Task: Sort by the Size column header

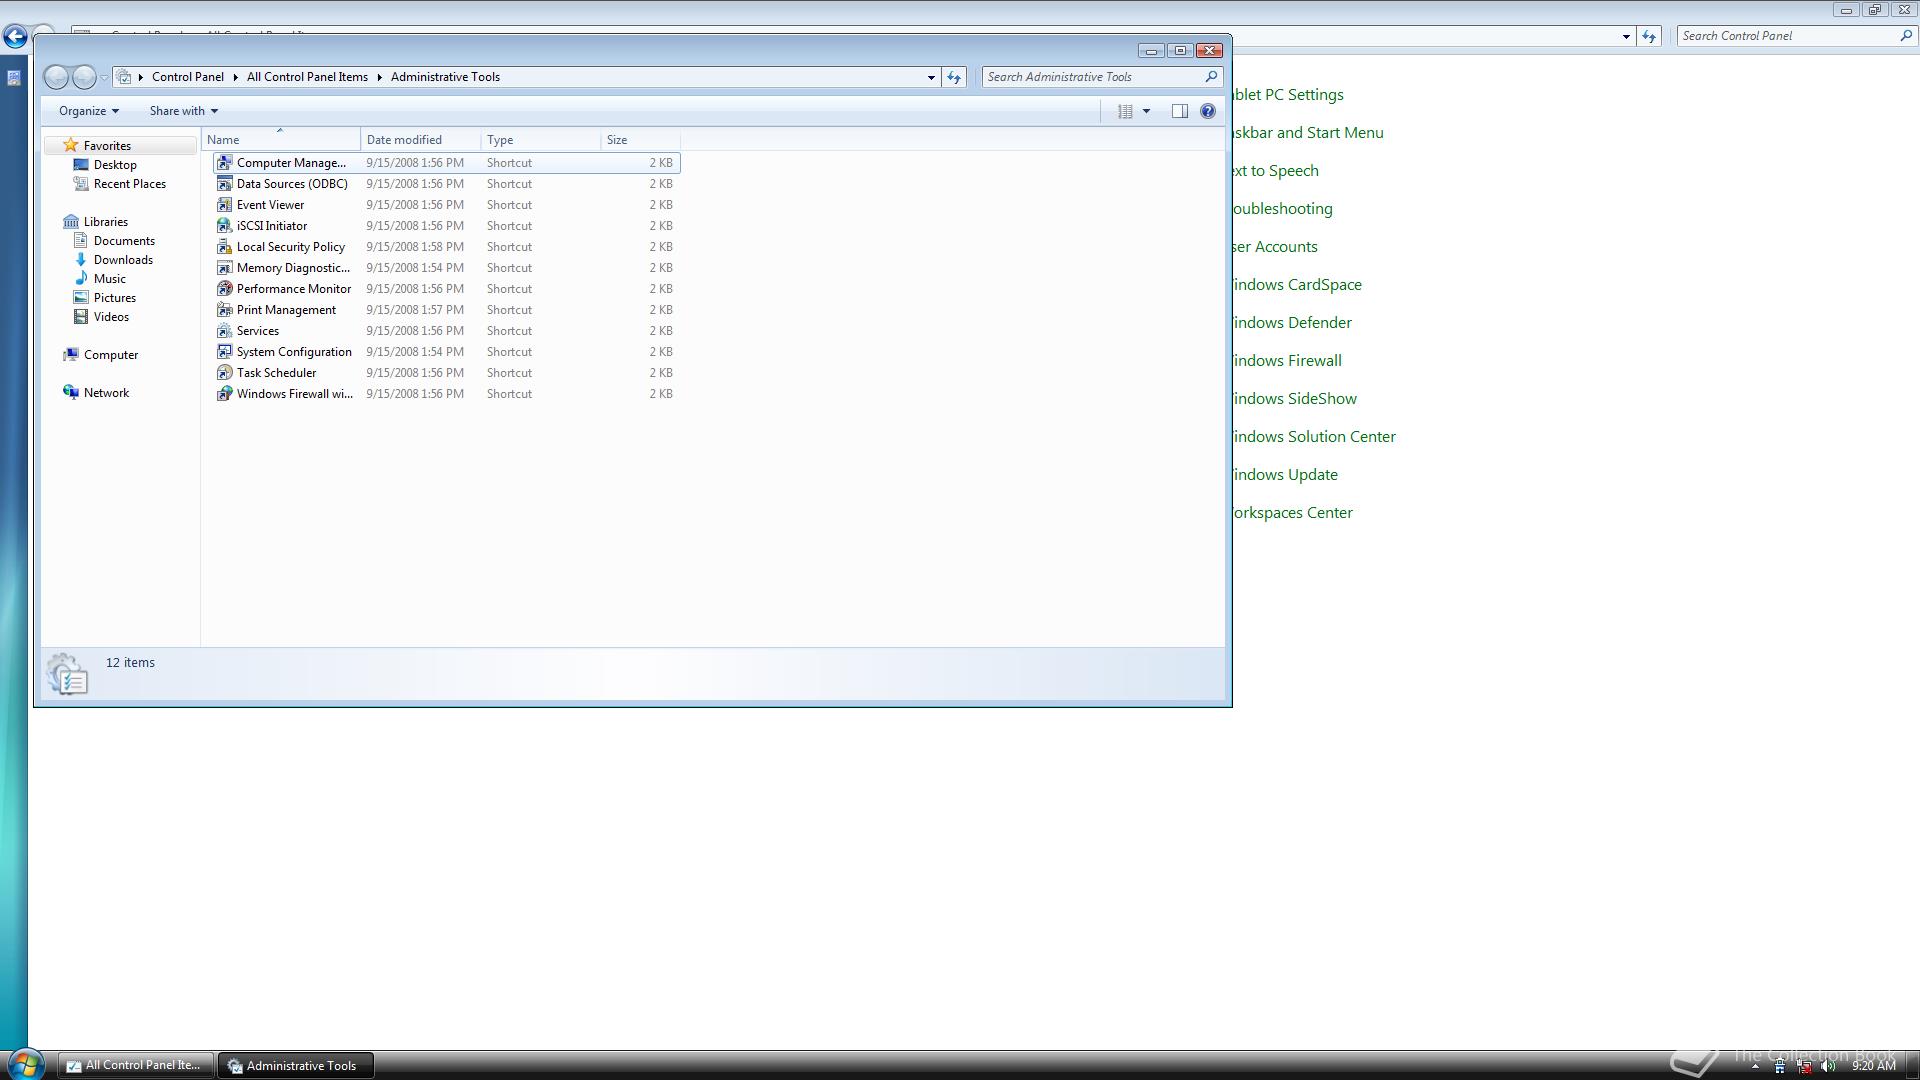Action: pos(640,140)
